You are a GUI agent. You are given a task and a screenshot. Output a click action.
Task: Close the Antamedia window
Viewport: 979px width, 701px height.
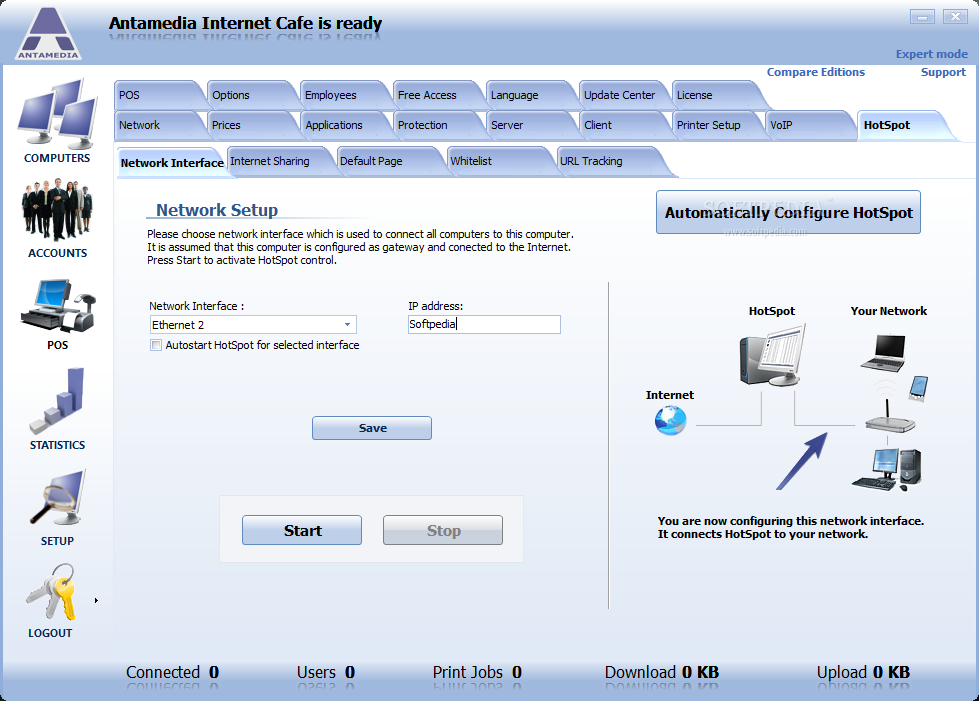955,17
